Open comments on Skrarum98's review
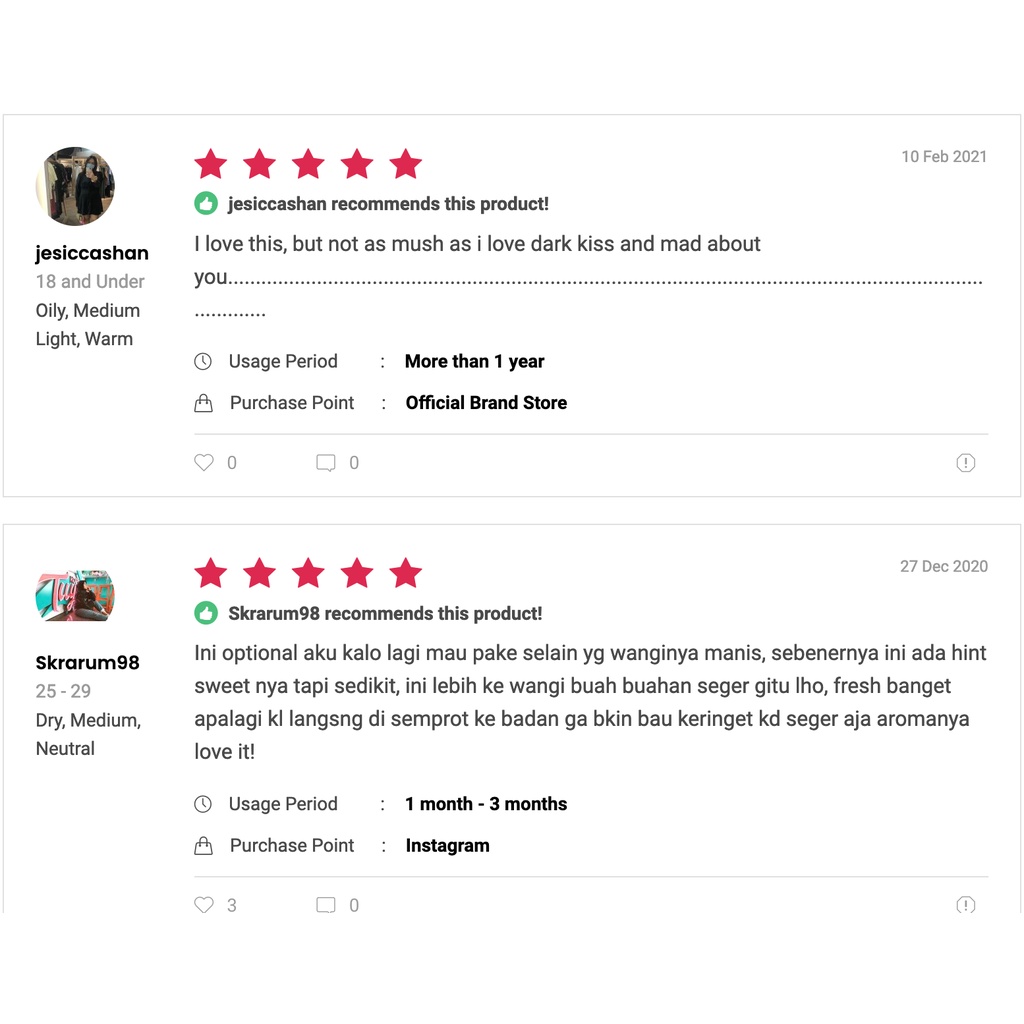The image size is (1024, 1024). (x=326, y=904)
